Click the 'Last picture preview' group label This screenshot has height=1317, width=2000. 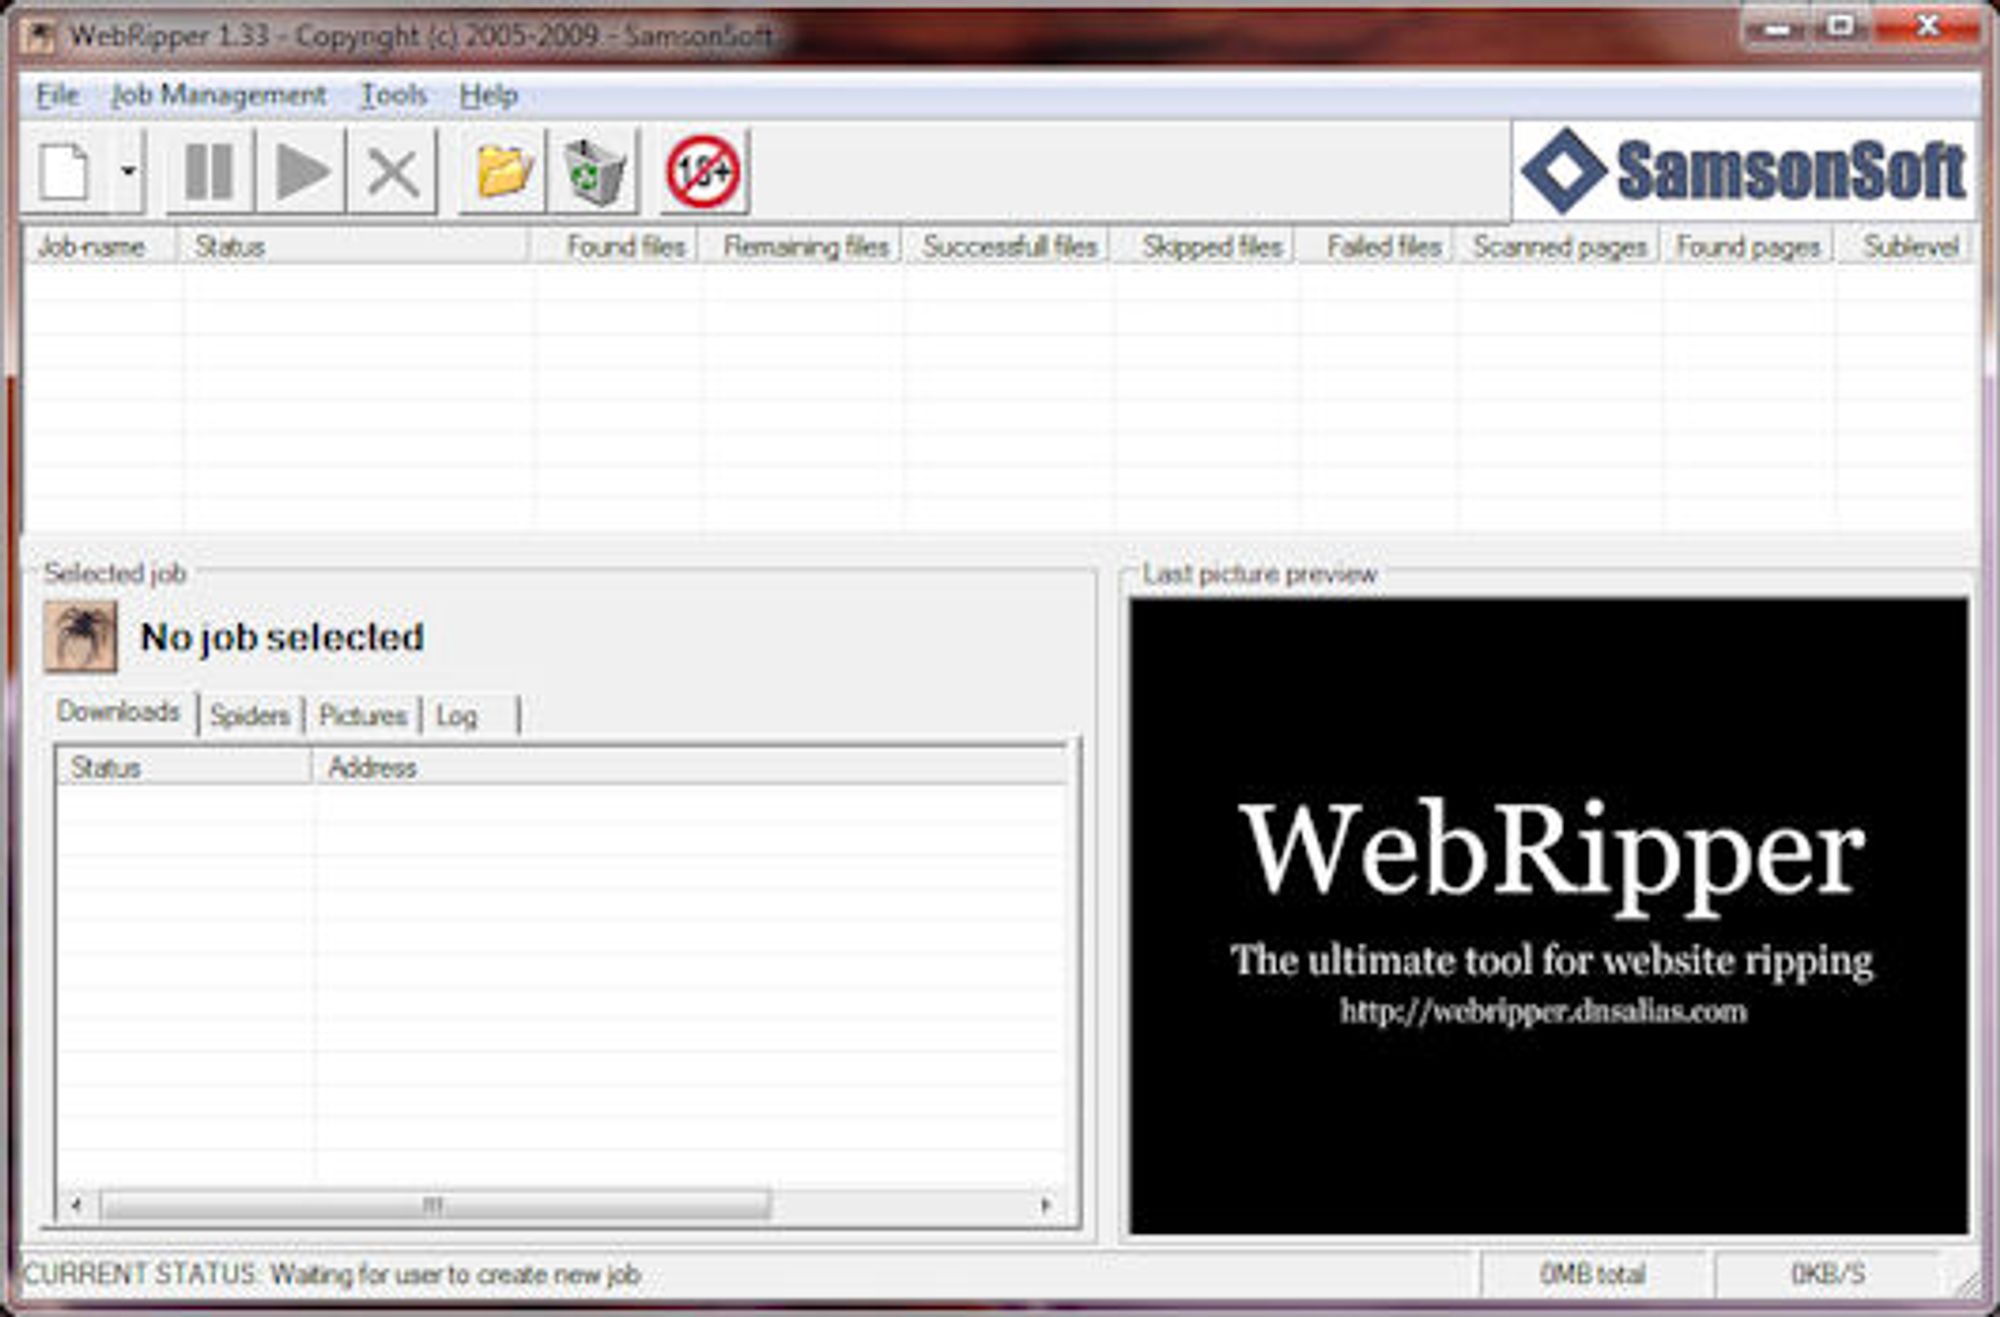click(1260, 574)
